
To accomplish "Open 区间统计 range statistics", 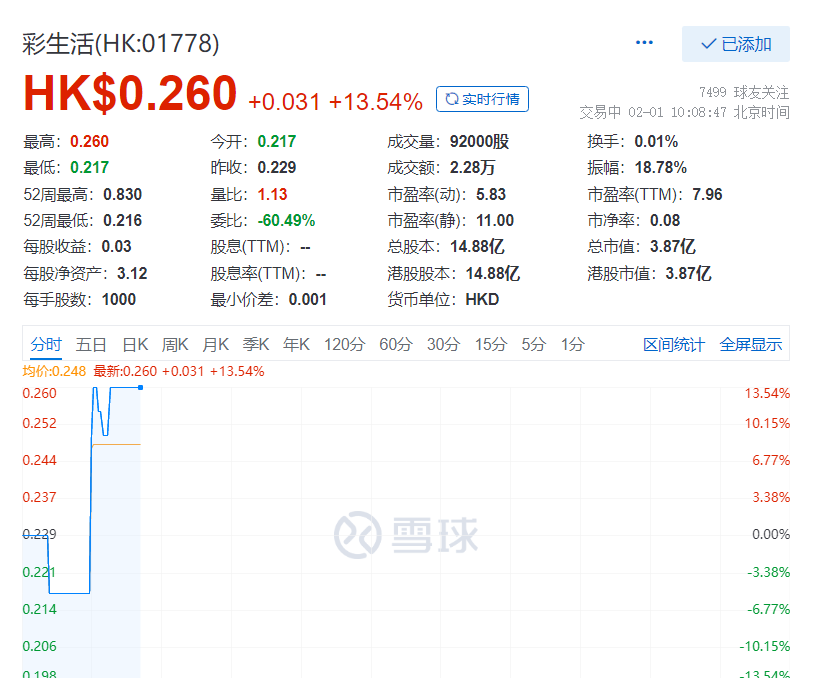I will tap(674, 344).
